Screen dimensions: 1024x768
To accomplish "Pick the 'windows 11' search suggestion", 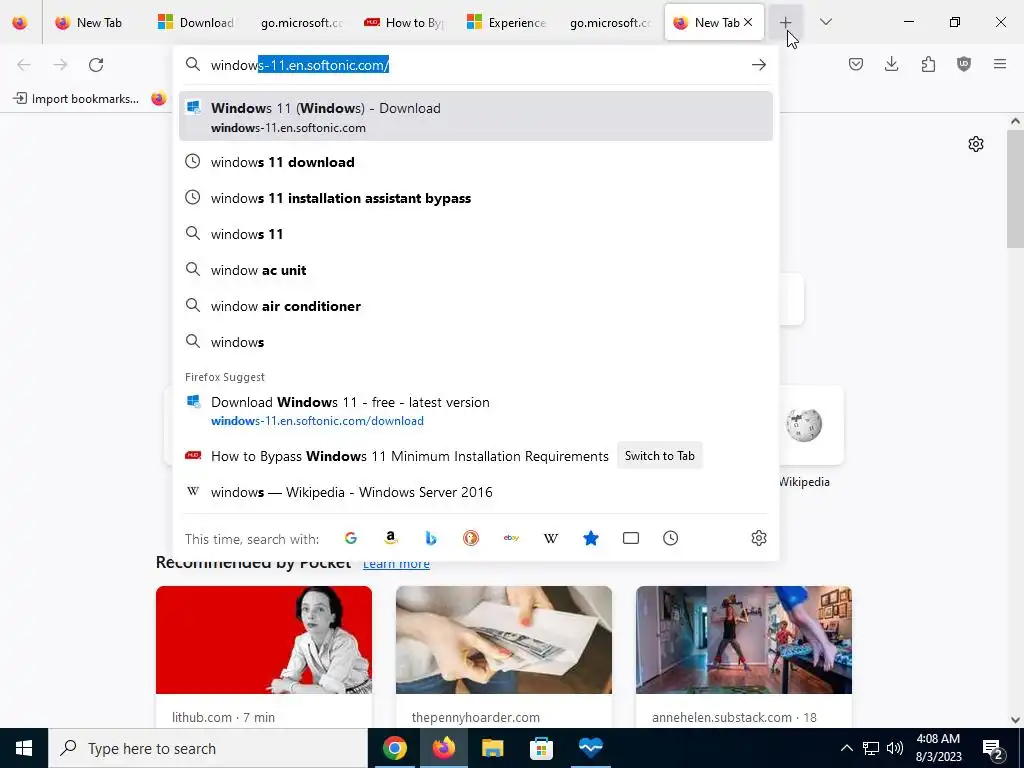I will click(475, 234).
